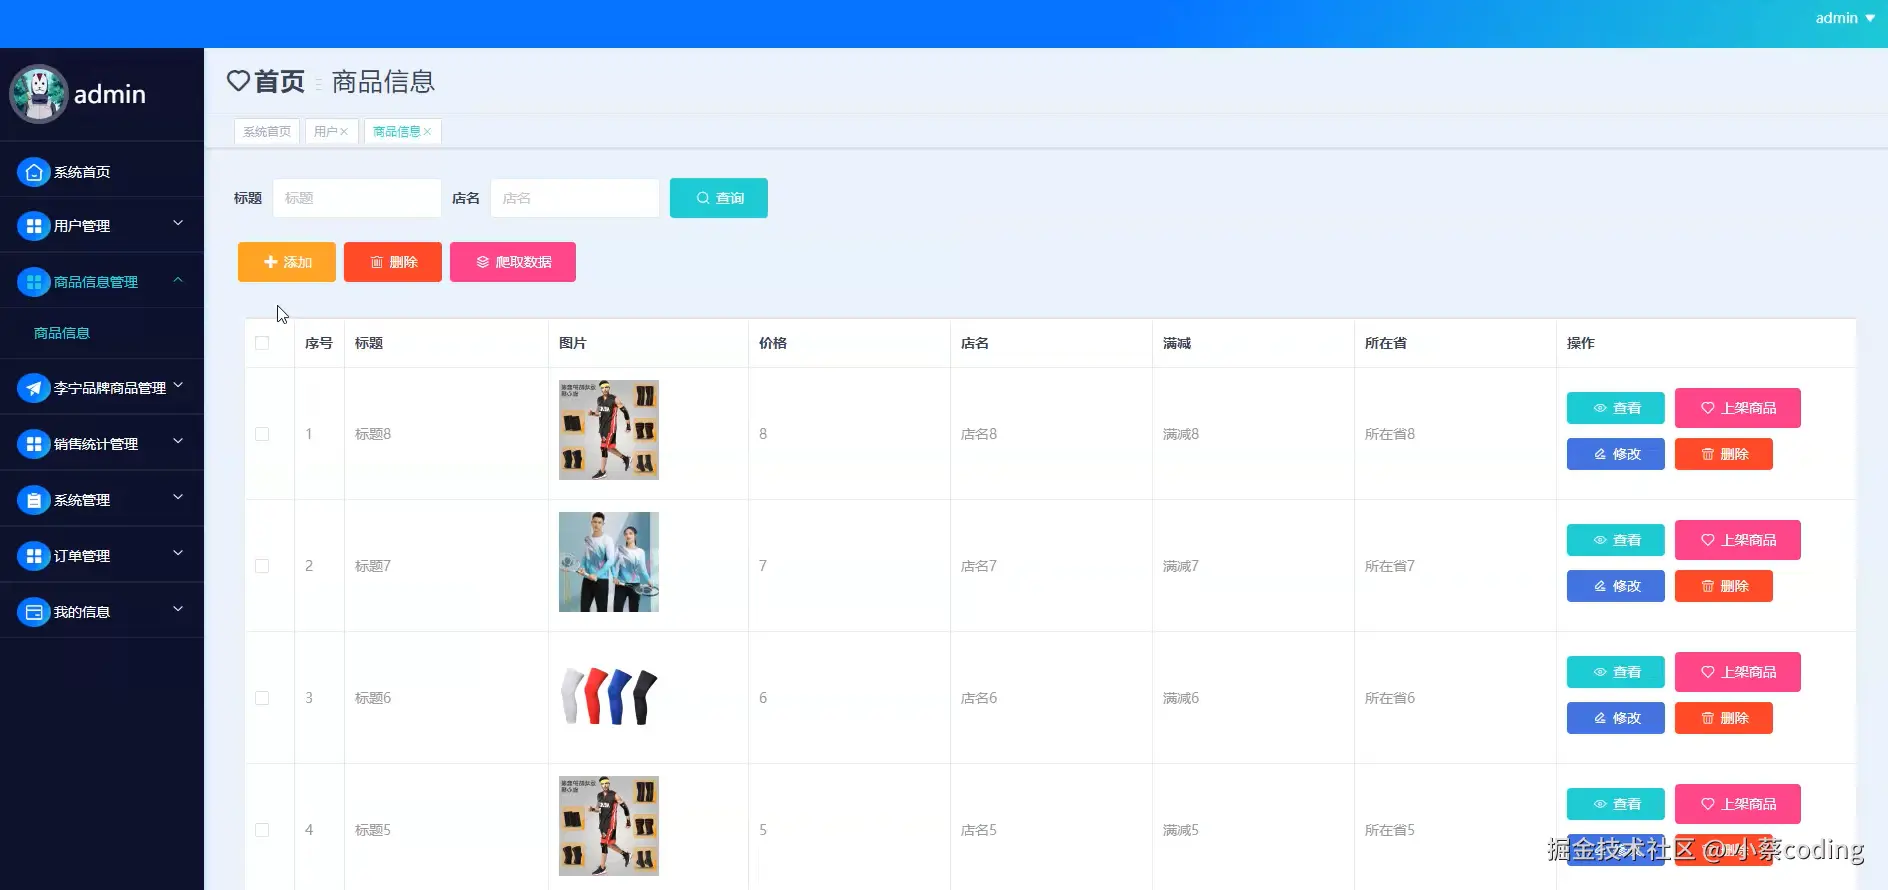The image size is (1888, 890).
Task: Click 修改 button for 标题7
Action: (x=1616, y=586)
